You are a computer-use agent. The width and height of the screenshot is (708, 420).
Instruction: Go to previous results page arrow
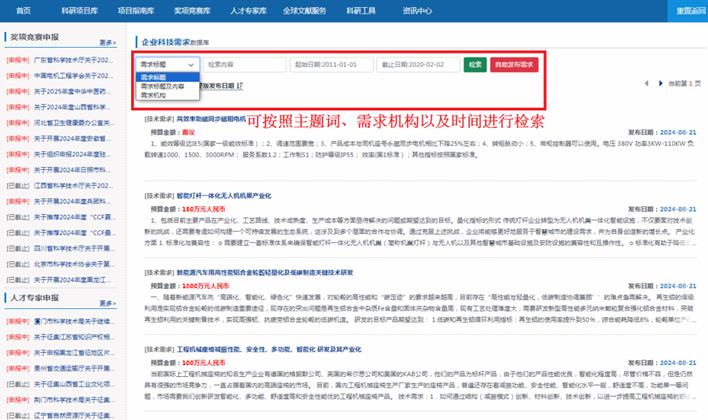(647, 84)
